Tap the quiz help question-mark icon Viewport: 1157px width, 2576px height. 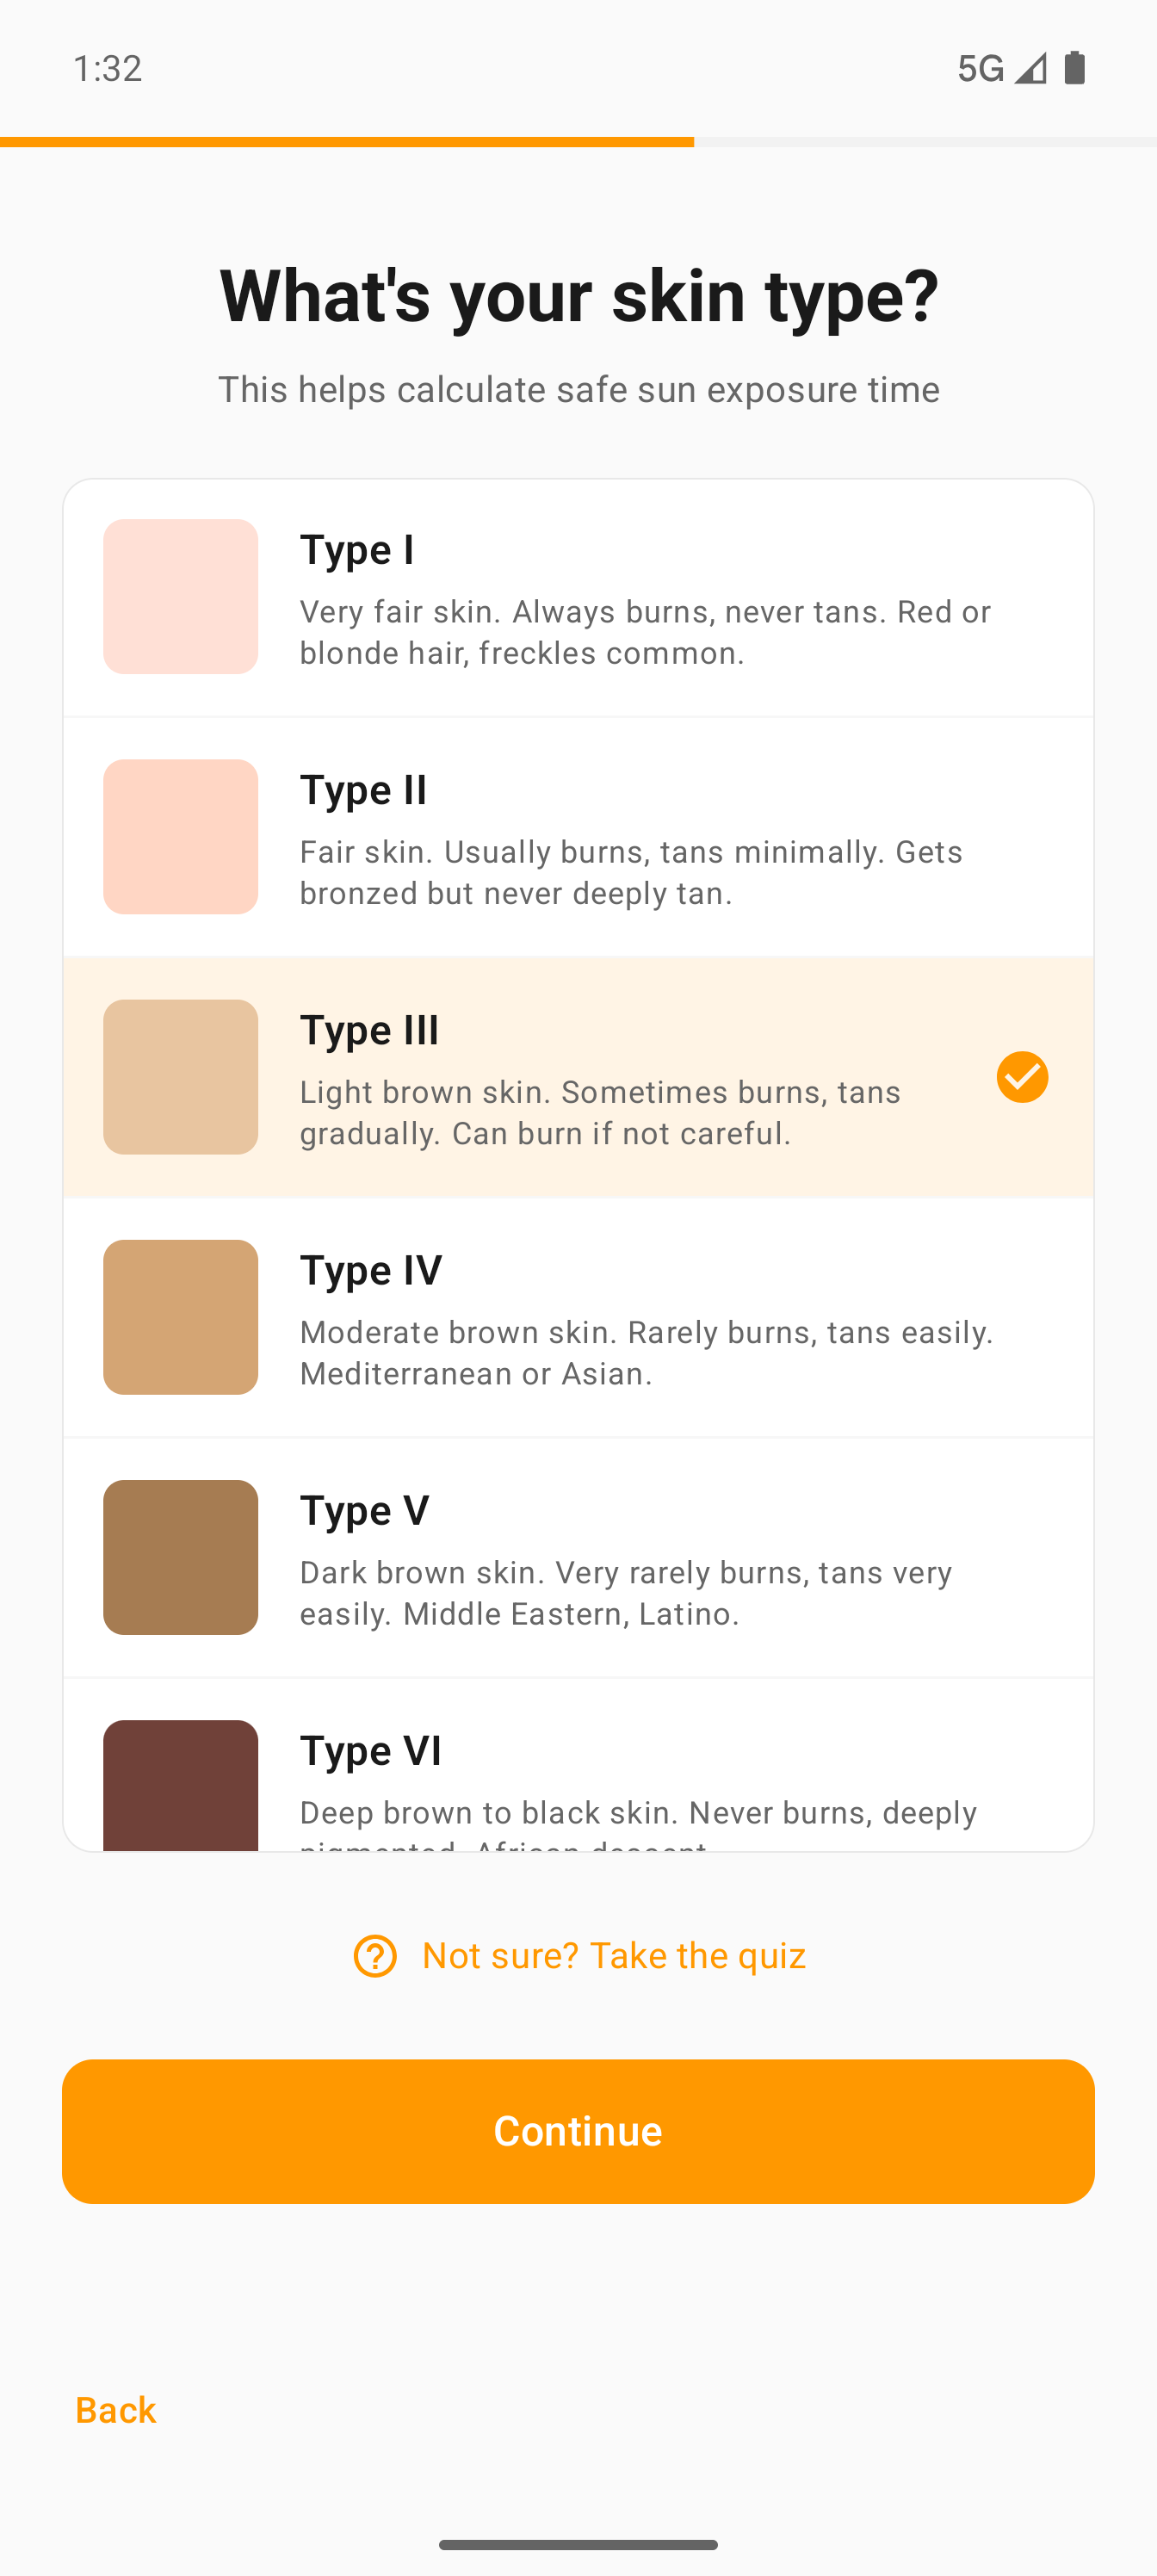point(375,1956)
